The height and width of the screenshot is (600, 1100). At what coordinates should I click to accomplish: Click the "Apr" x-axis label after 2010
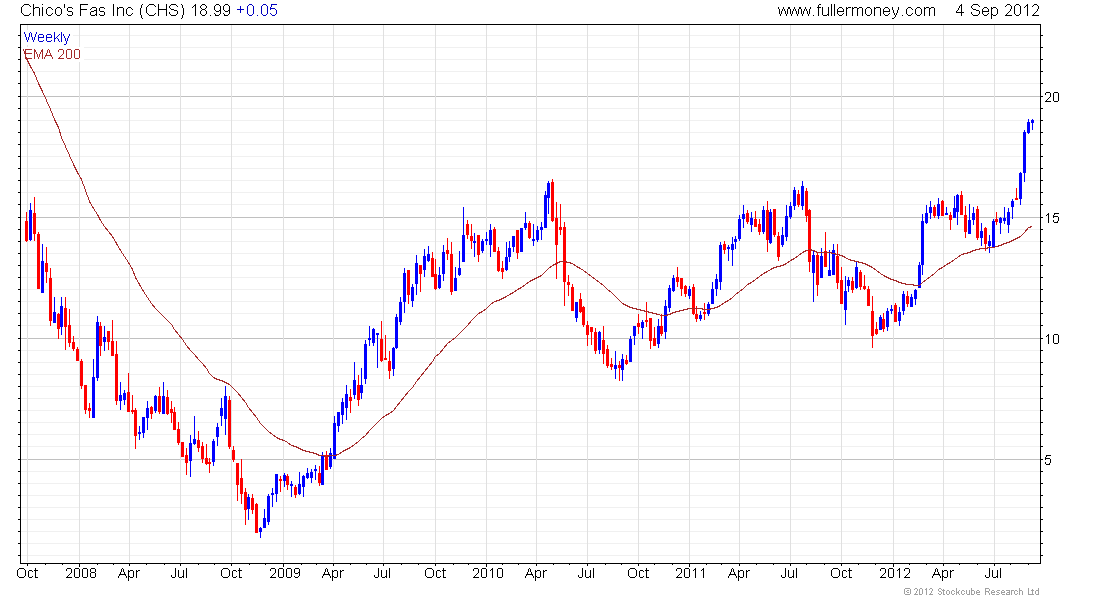point(536,573)
